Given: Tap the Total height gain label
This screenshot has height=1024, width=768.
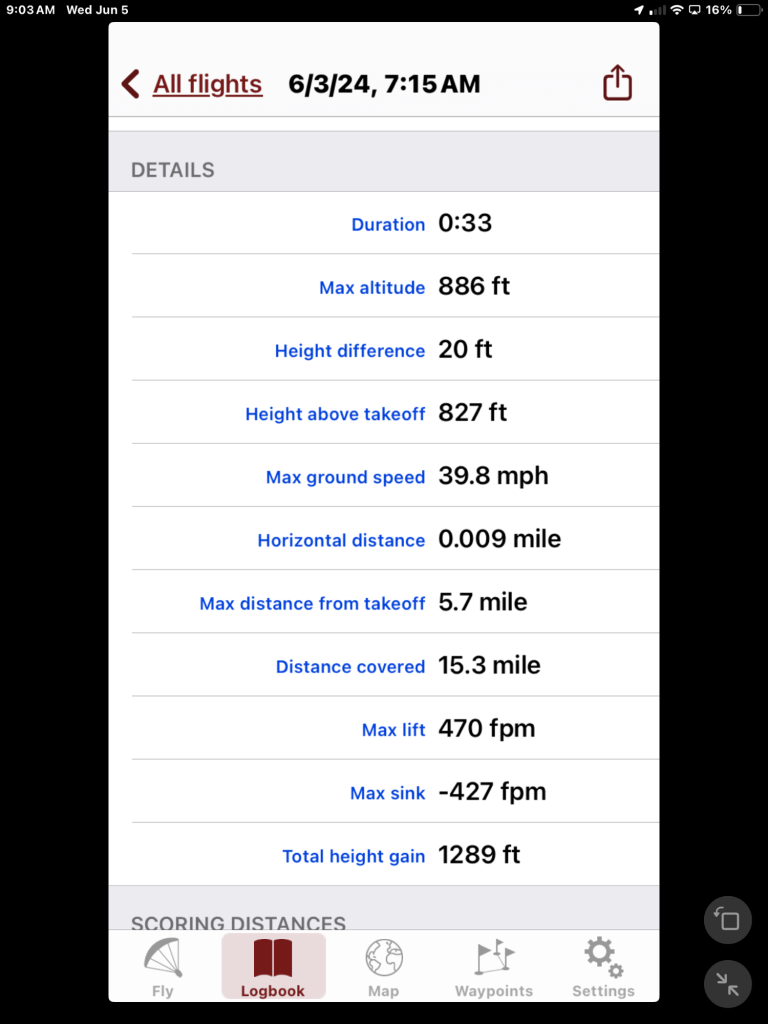Looking at the screenshot, I should pos(353,857).
